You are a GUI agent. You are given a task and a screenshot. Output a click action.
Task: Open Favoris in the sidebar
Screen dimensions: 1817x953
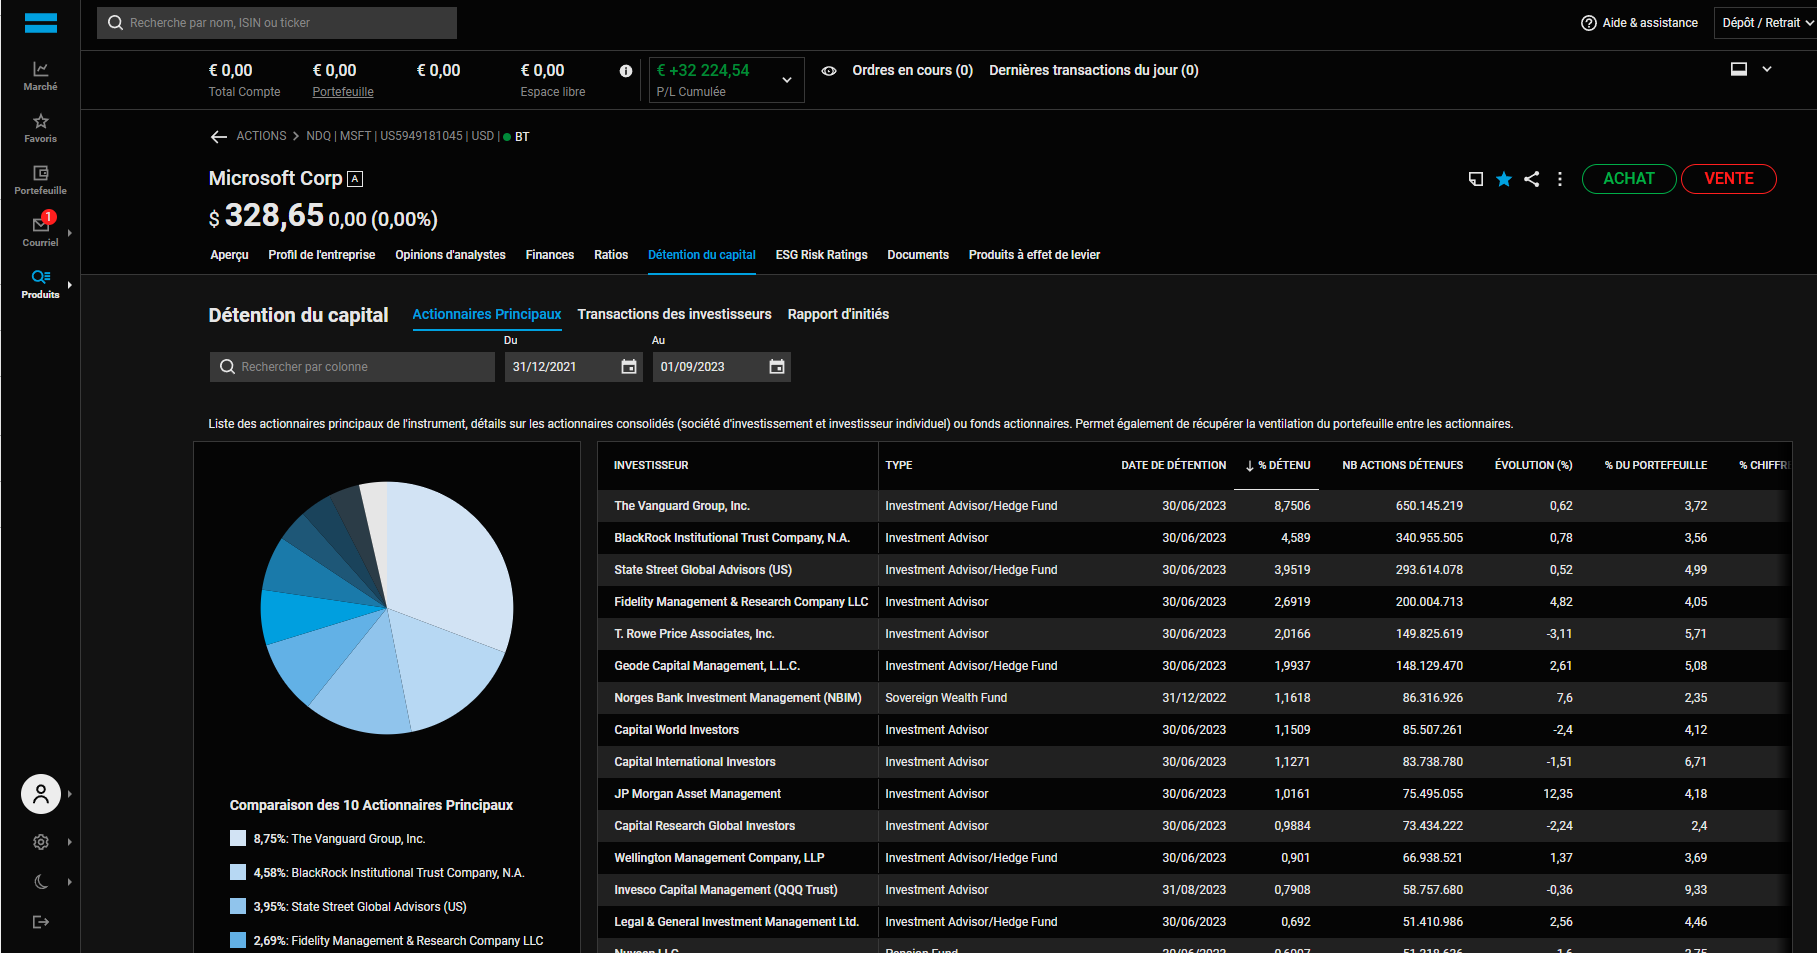[x=41, y=127]
